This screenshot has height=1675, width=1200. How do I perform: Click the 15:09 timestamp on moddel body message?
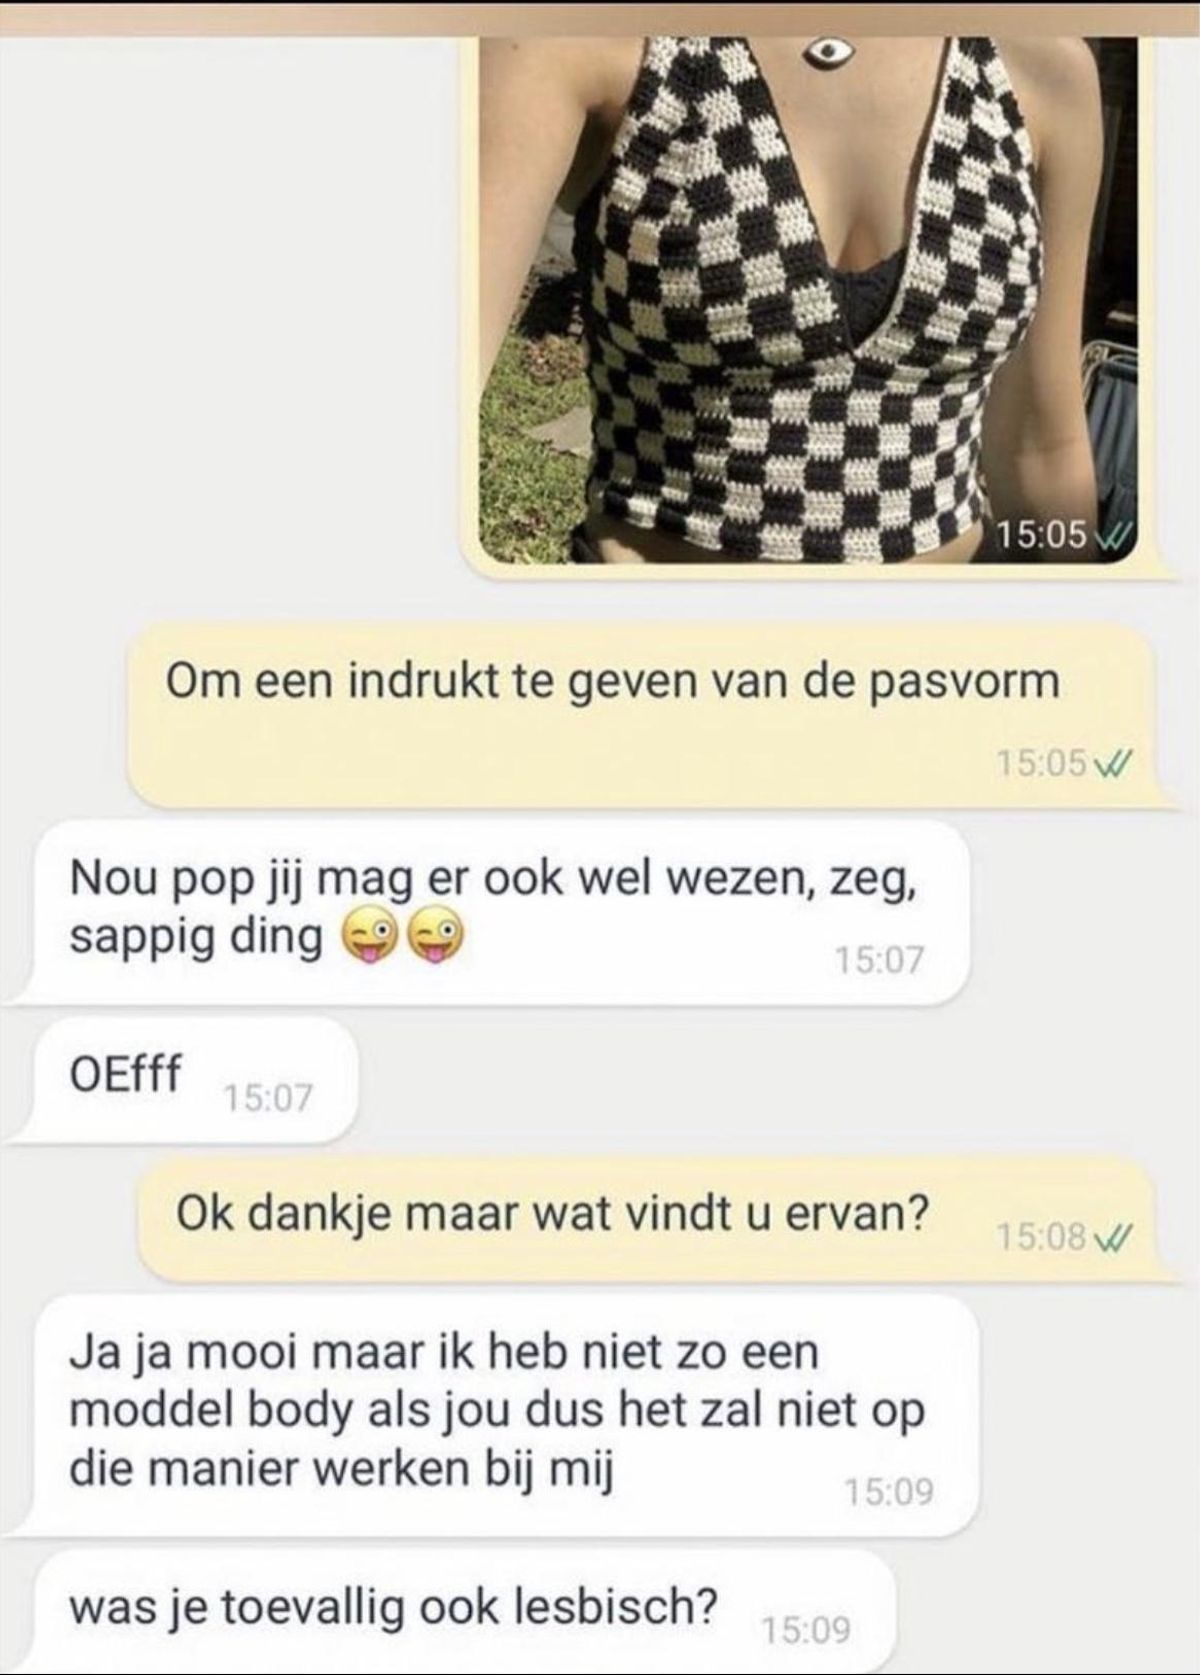point(889,1492)
